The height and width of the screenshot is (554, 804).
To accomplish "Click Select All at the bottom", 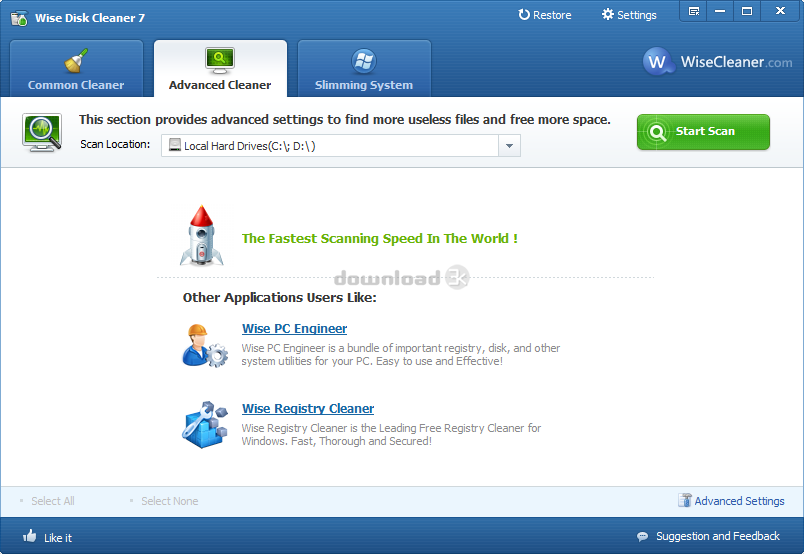I will 53,501.
